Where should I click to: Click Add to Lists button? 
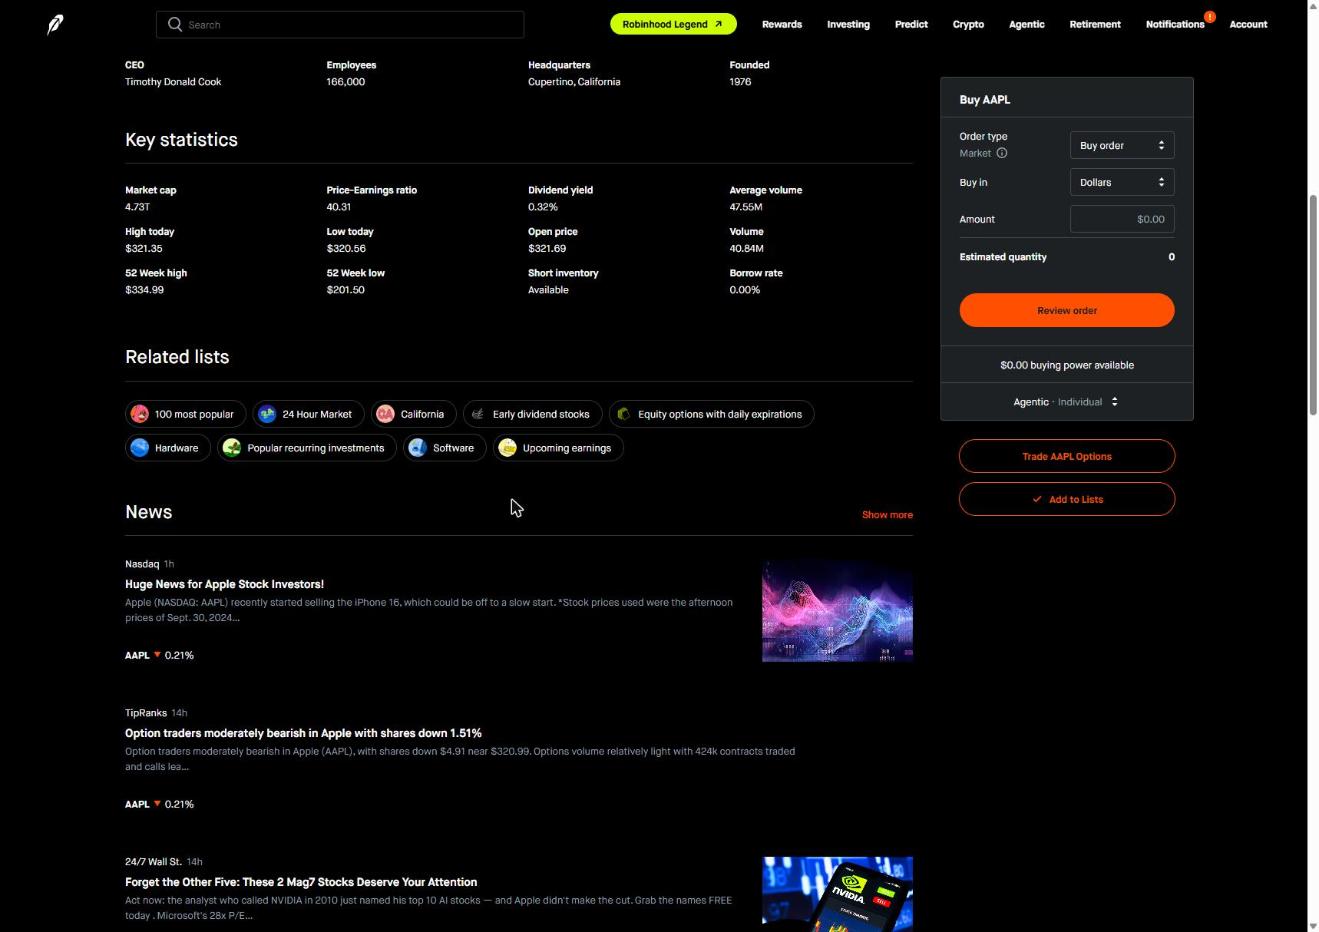tap(1067, 499)
